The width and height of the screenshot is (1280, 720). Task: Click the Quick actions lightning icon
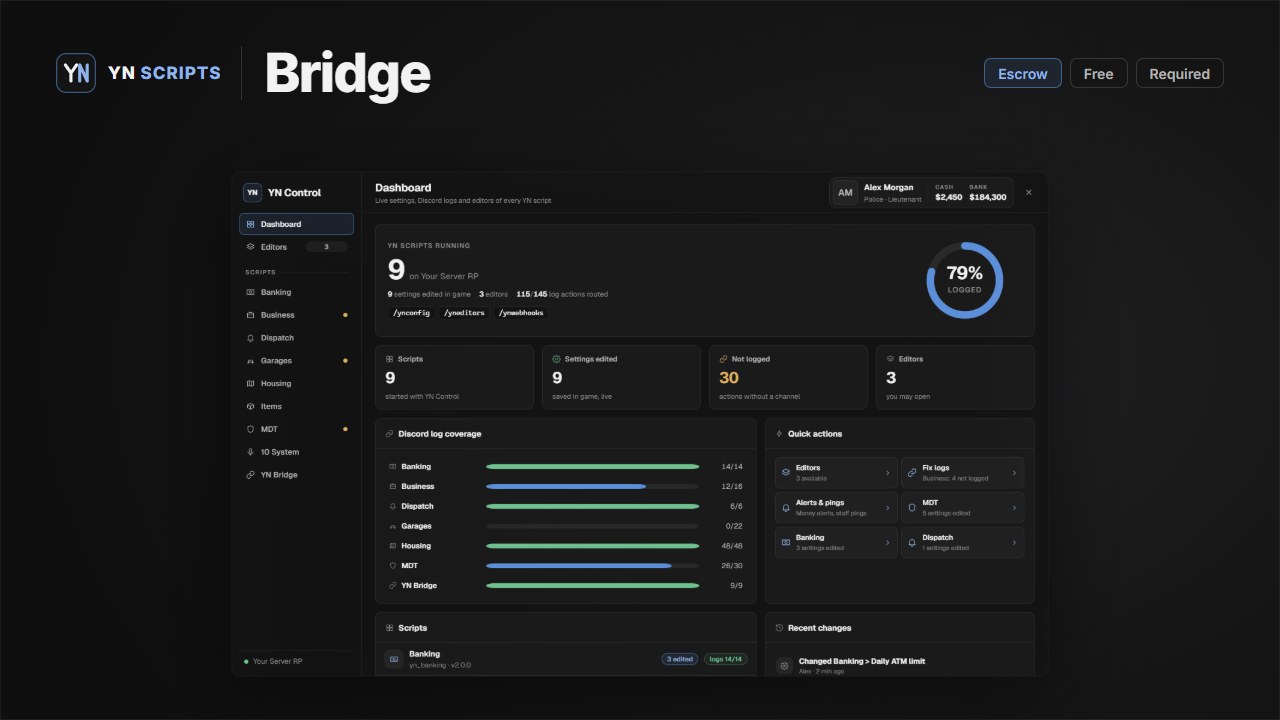click(x=779, y=434)
